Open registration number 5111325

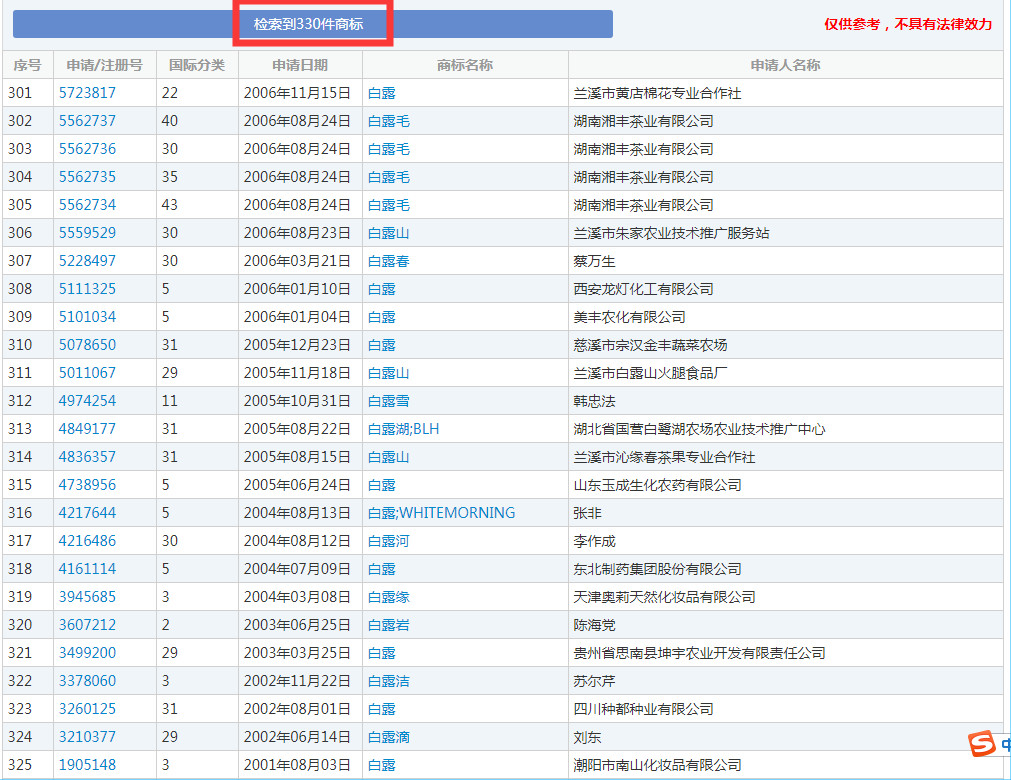coord(87,289)
